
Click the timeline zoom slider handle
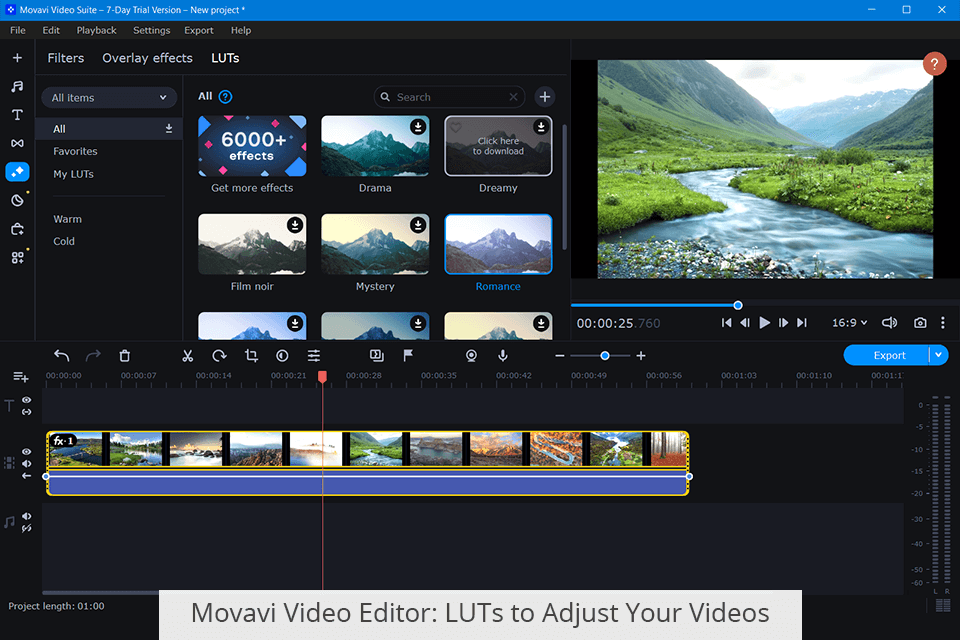[605, 356]
